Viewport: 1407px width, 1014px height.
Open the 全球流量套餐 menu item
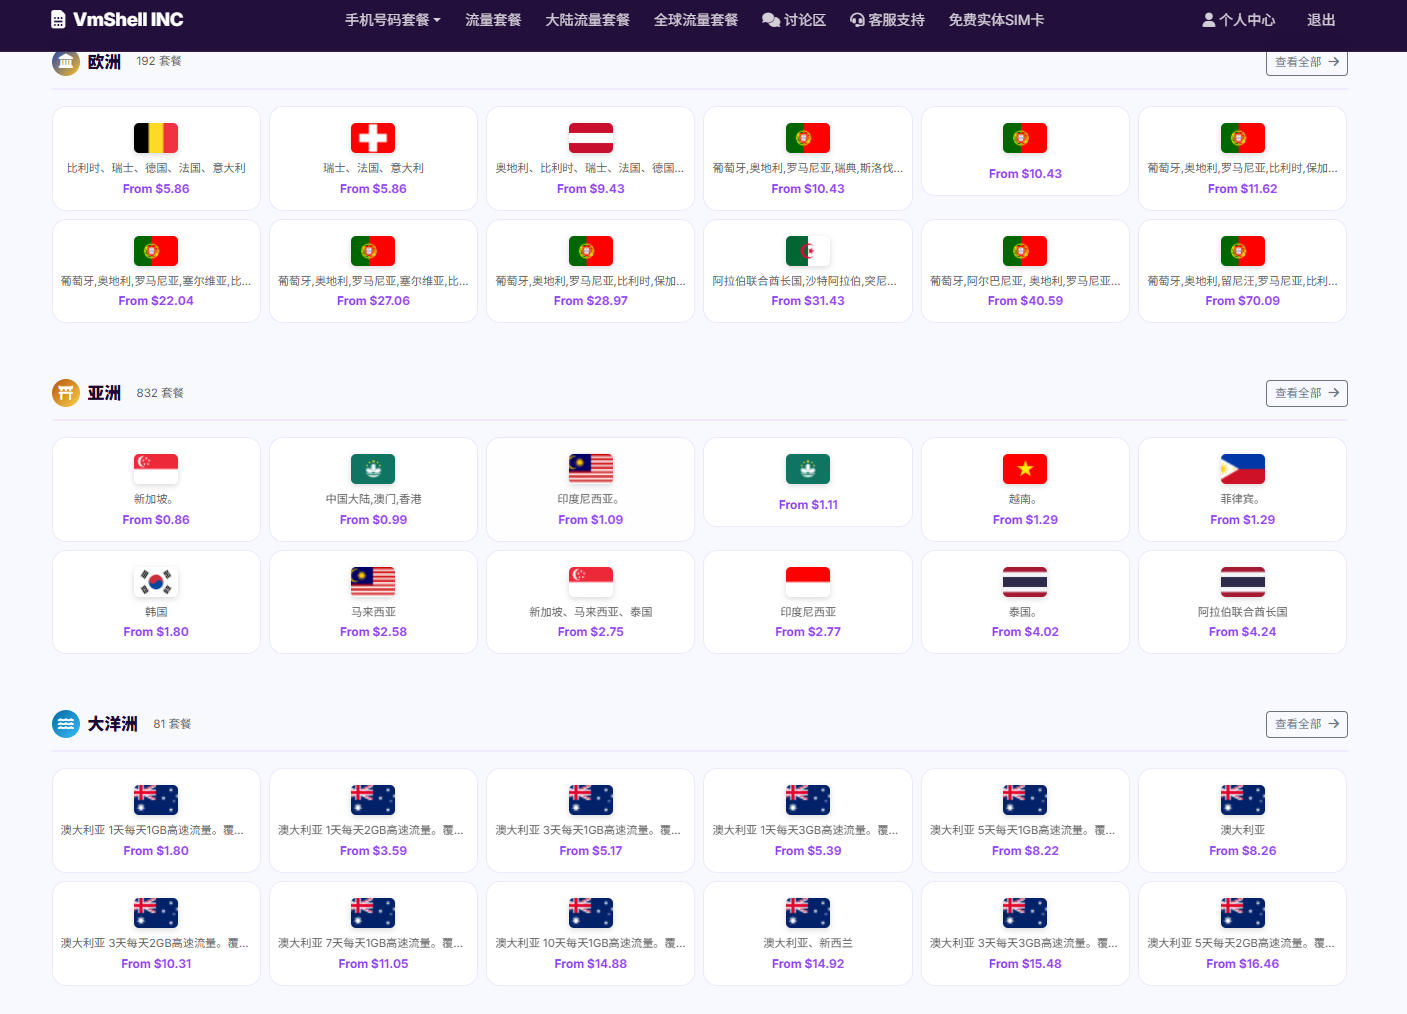(x=696, y=19)
